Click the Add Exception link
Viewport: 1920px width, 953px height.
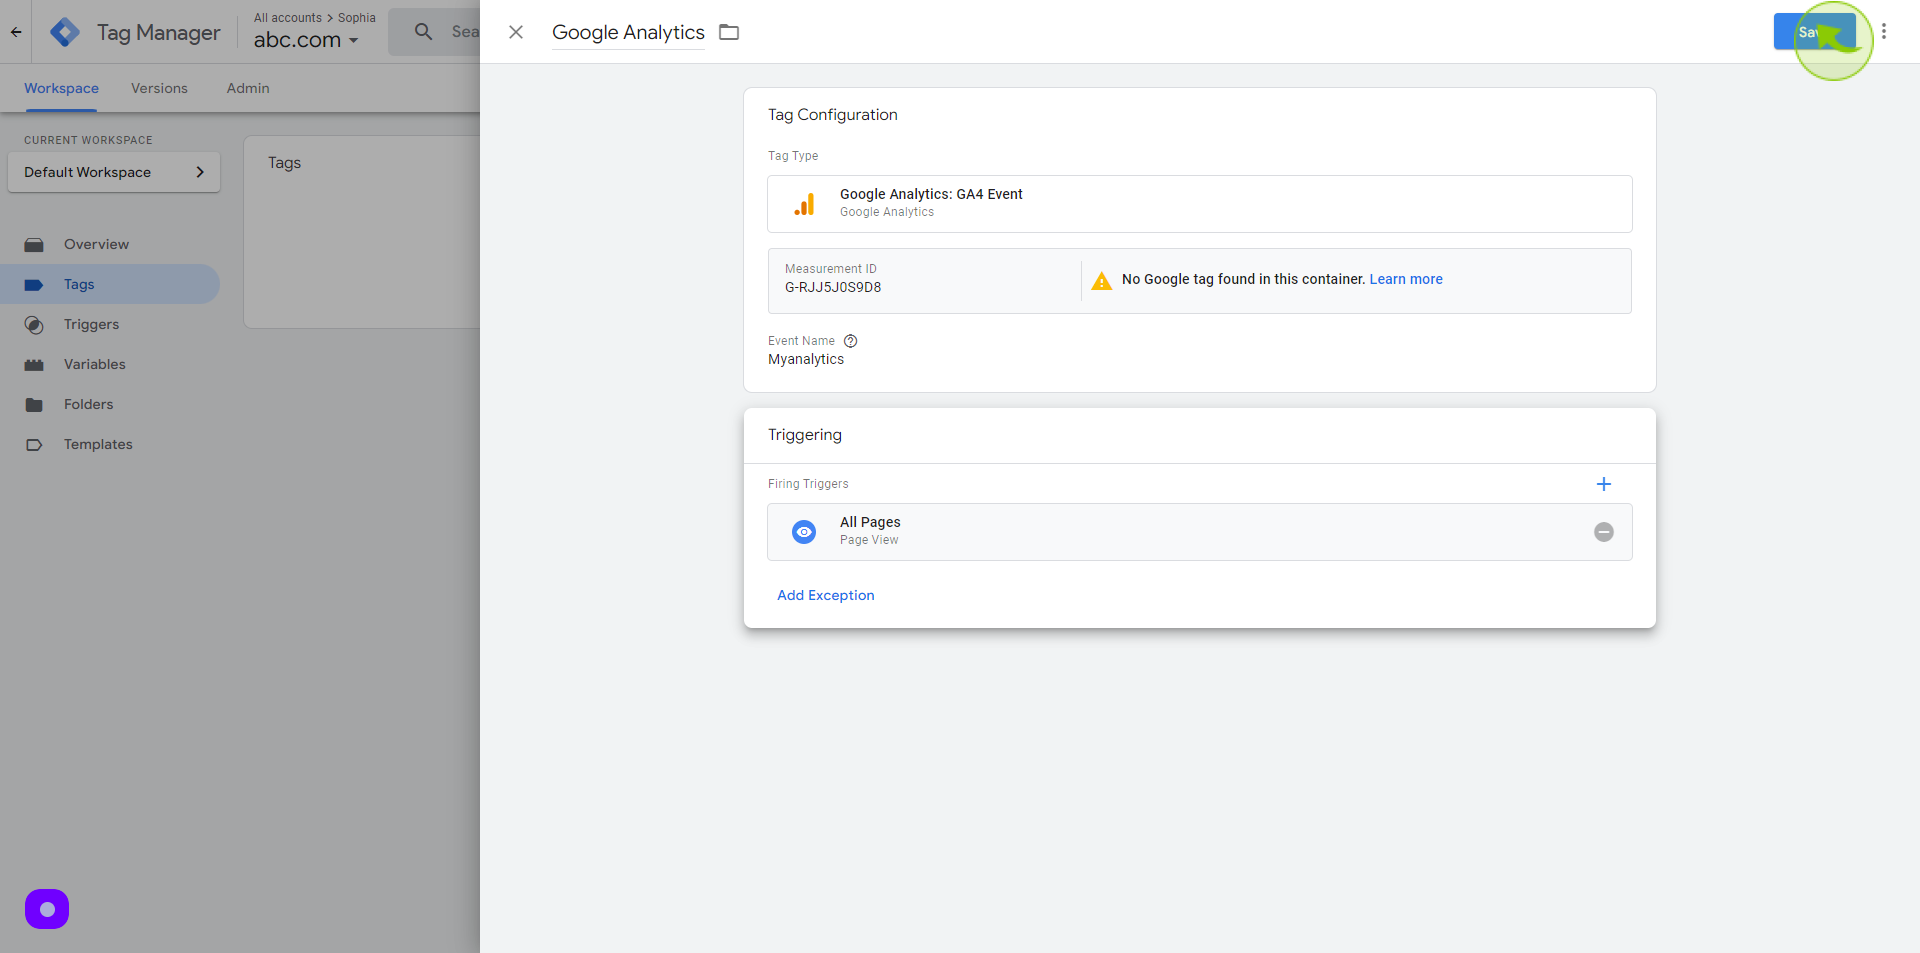tap(826, 595)
